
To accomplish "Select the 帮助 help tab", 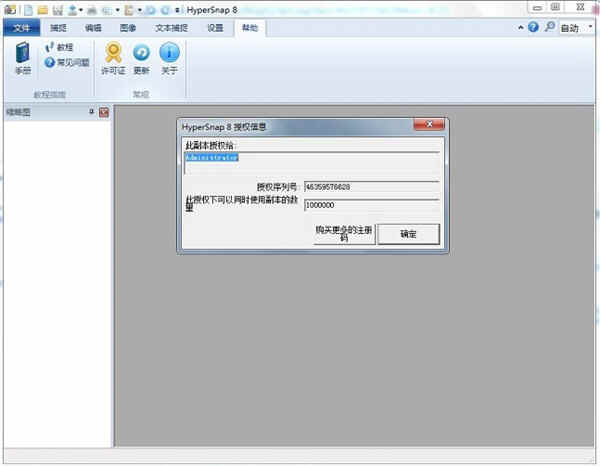I will (x=249, y=28).
